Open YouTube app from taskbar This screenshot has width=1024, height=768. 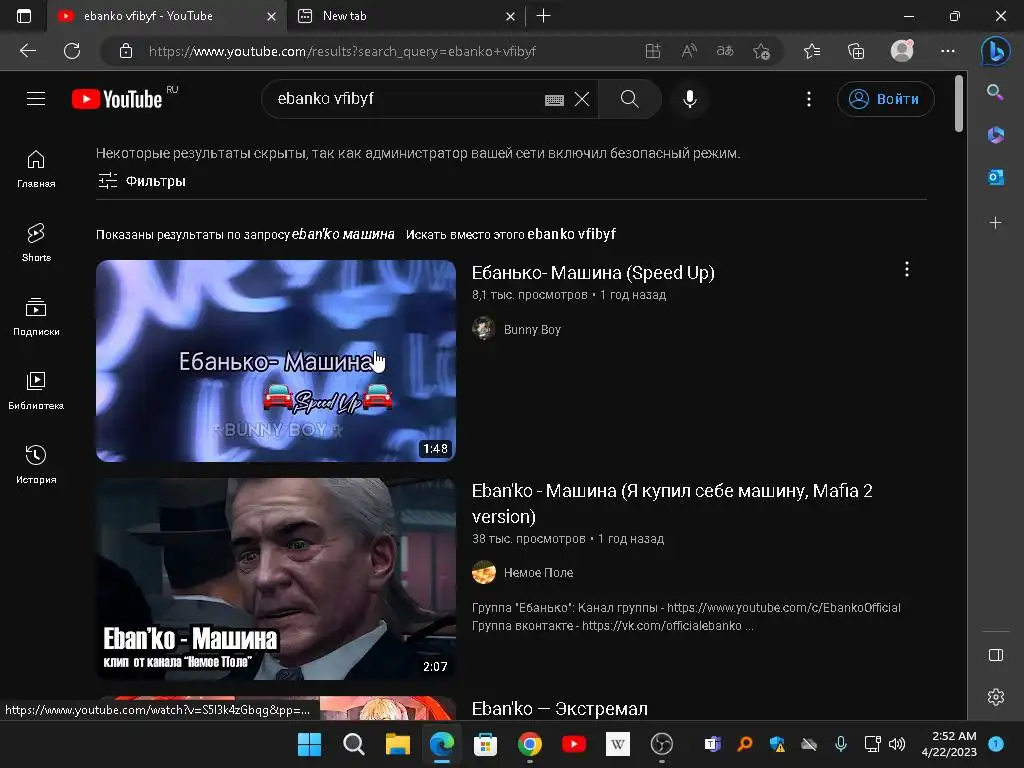click(x=573, y=744)
